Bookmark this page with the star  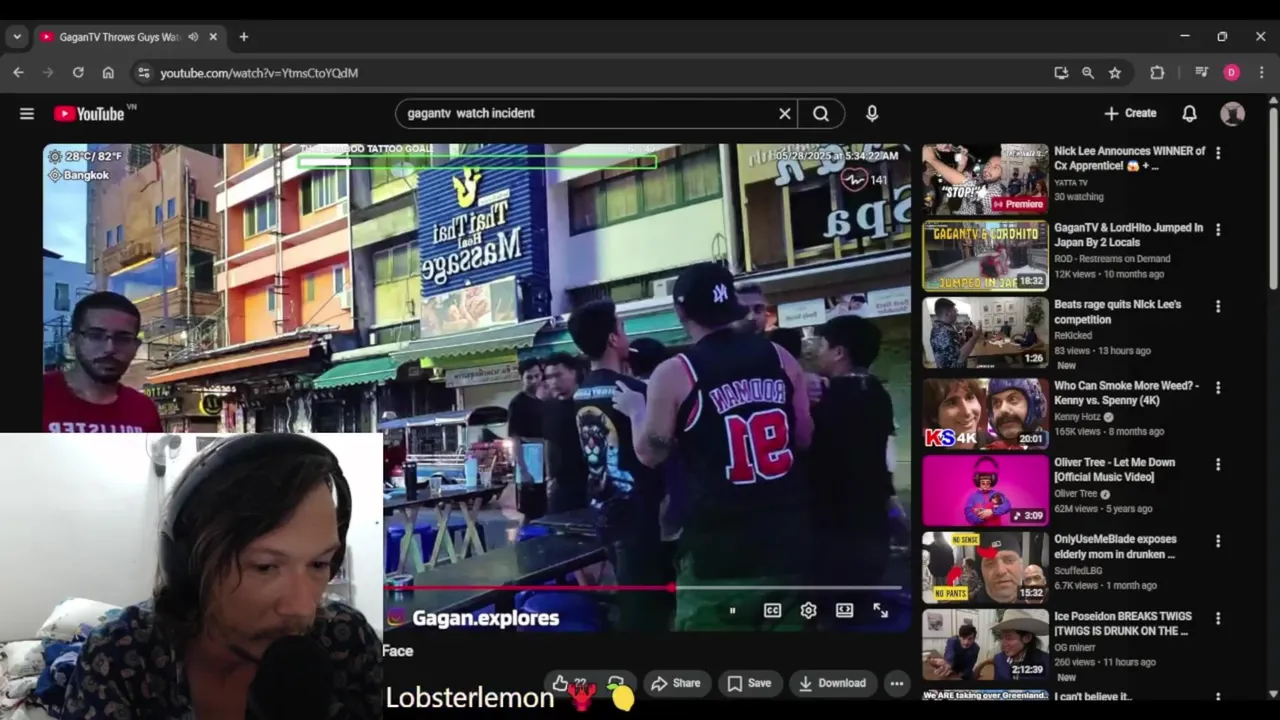click(x=1115, y=73)
